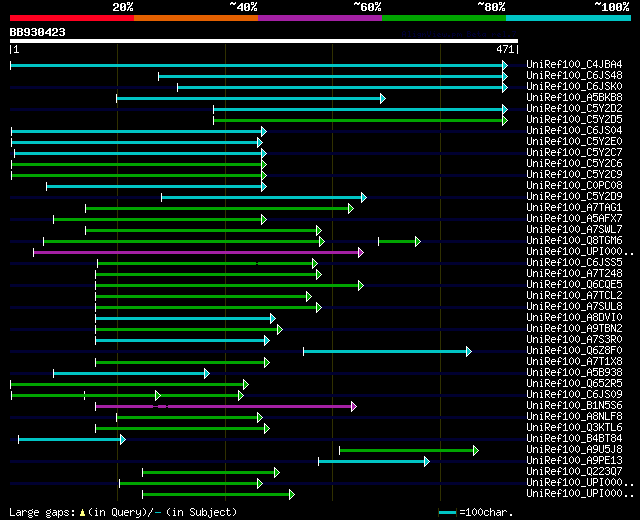Open the UniRef100_C4JBA4 hit label
This screenshot has width=640, height=520.
point(574,64)
